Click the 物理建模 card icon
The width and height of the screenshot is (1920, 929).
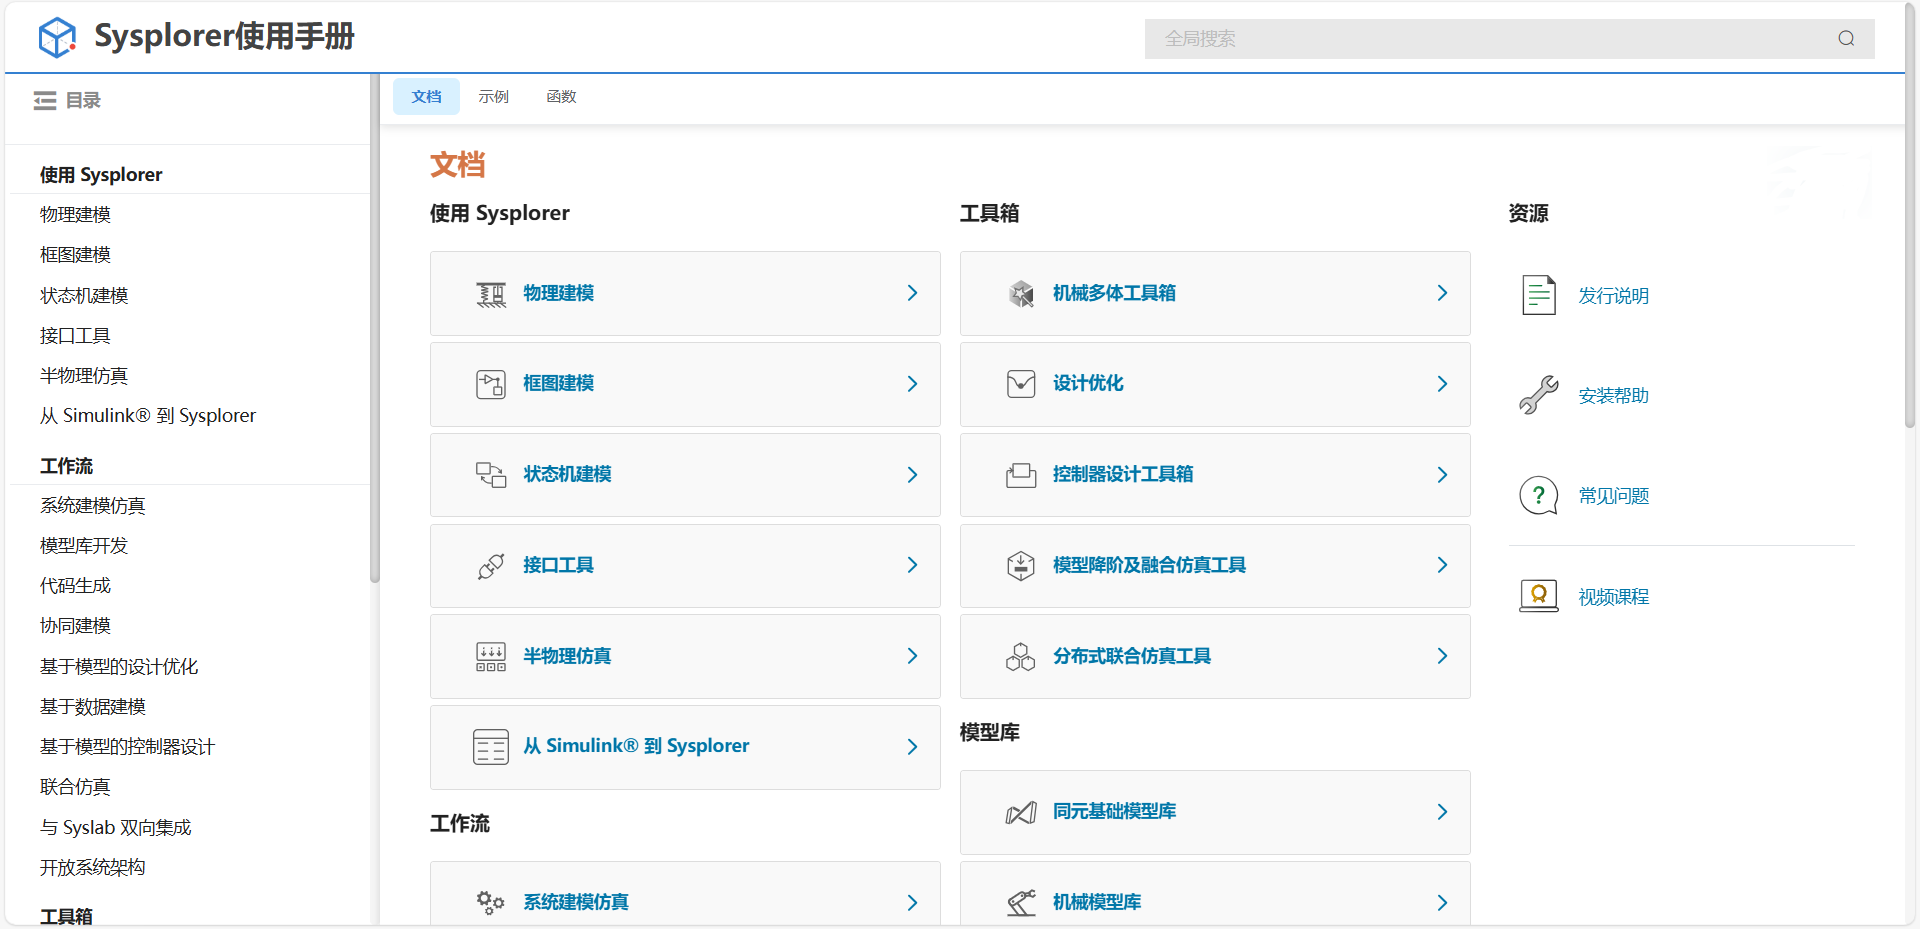[x=491, y=294]
